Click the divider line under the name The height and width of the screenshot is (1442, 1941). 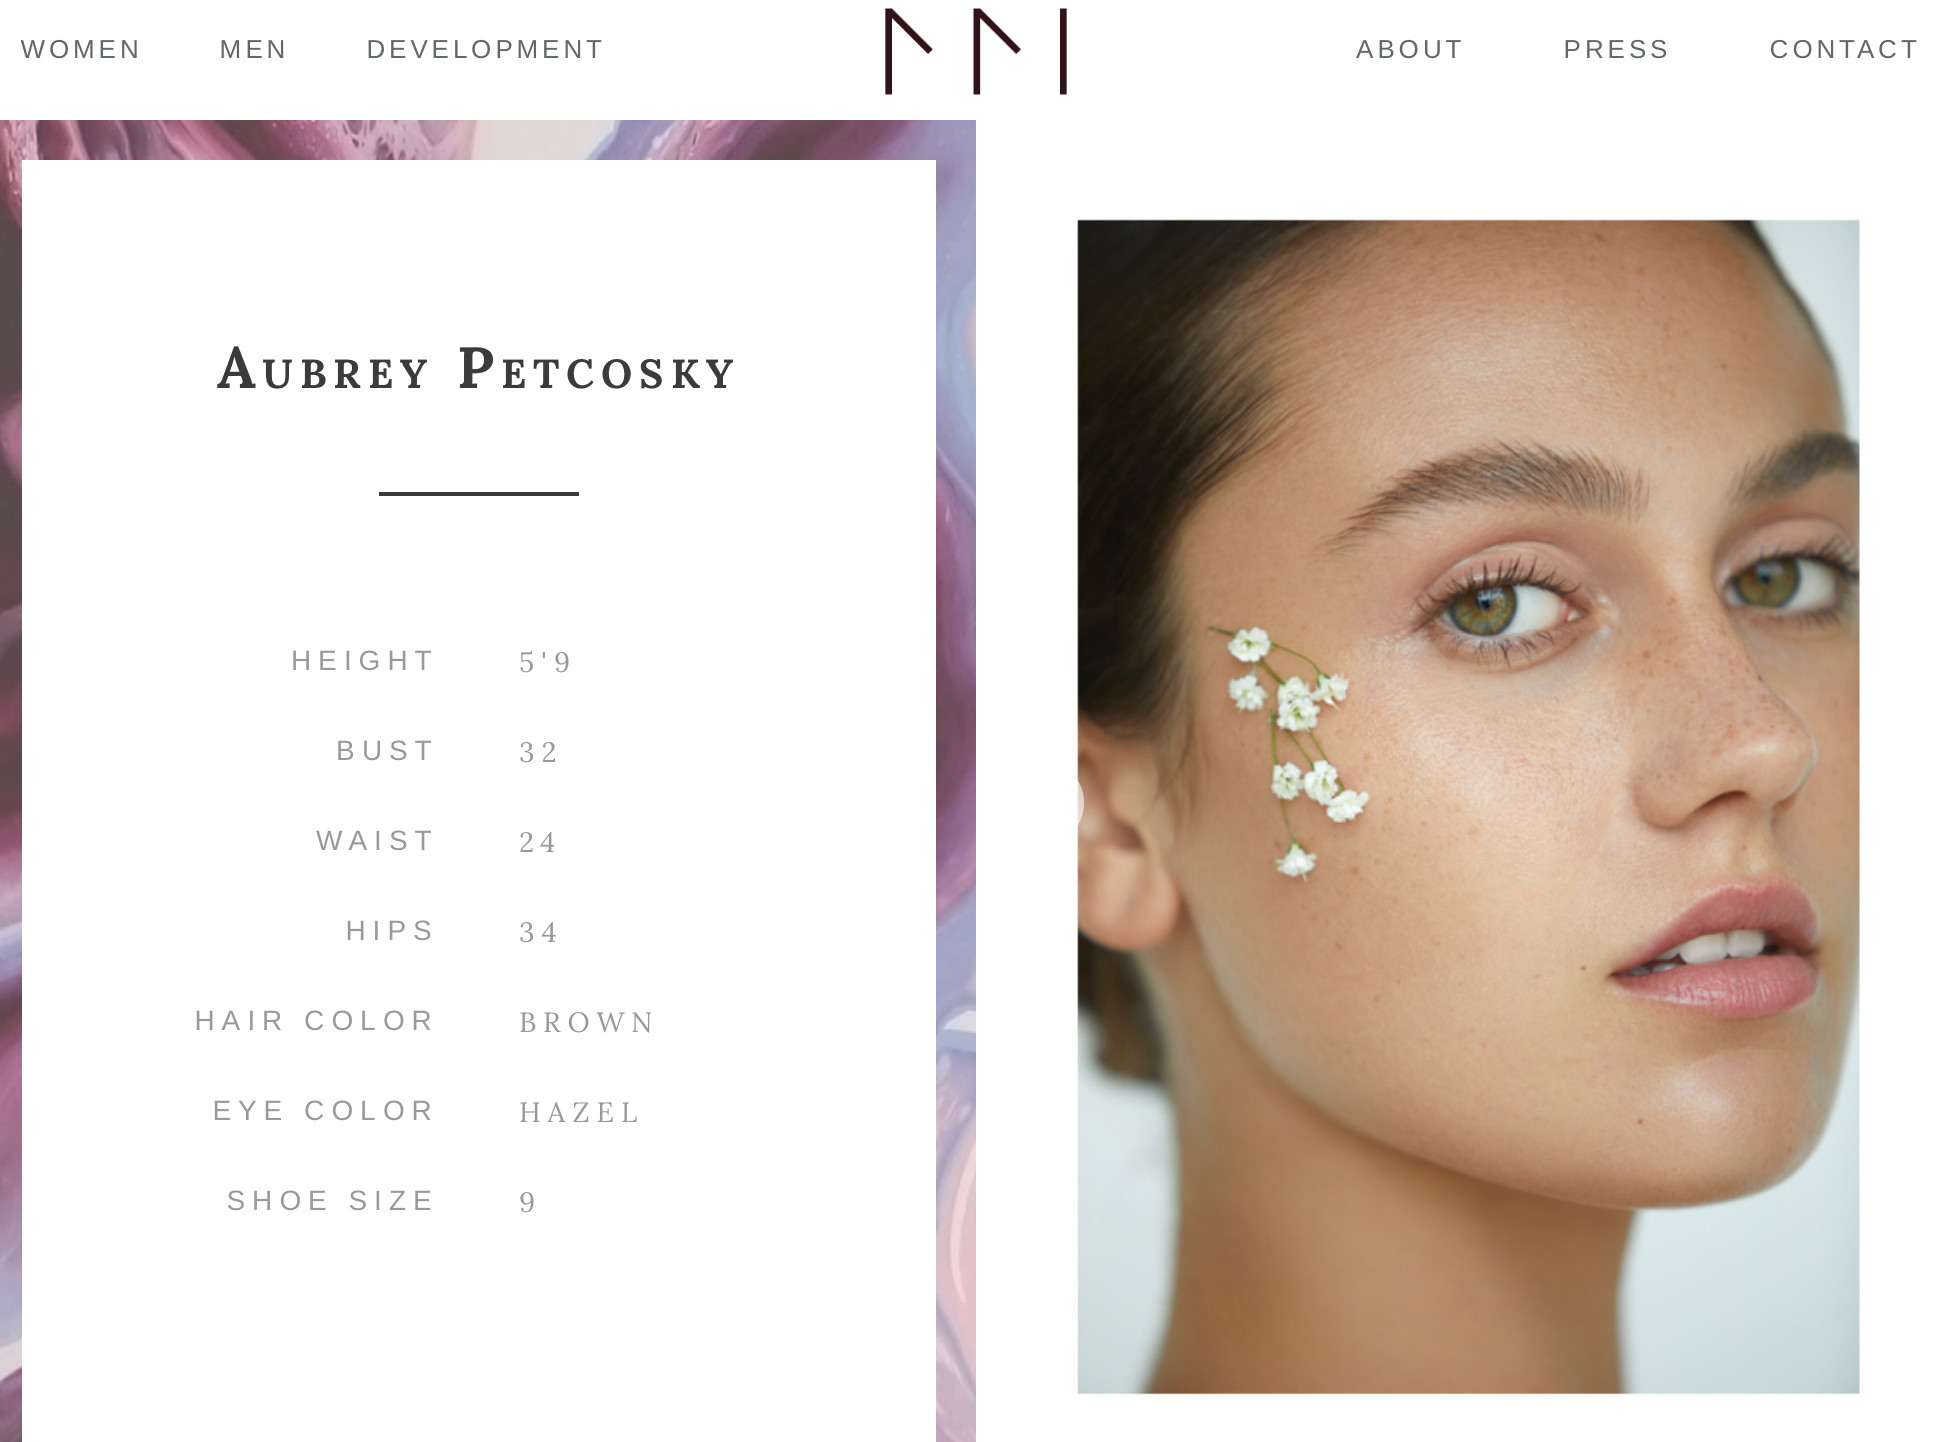click(x=479, y=493)
